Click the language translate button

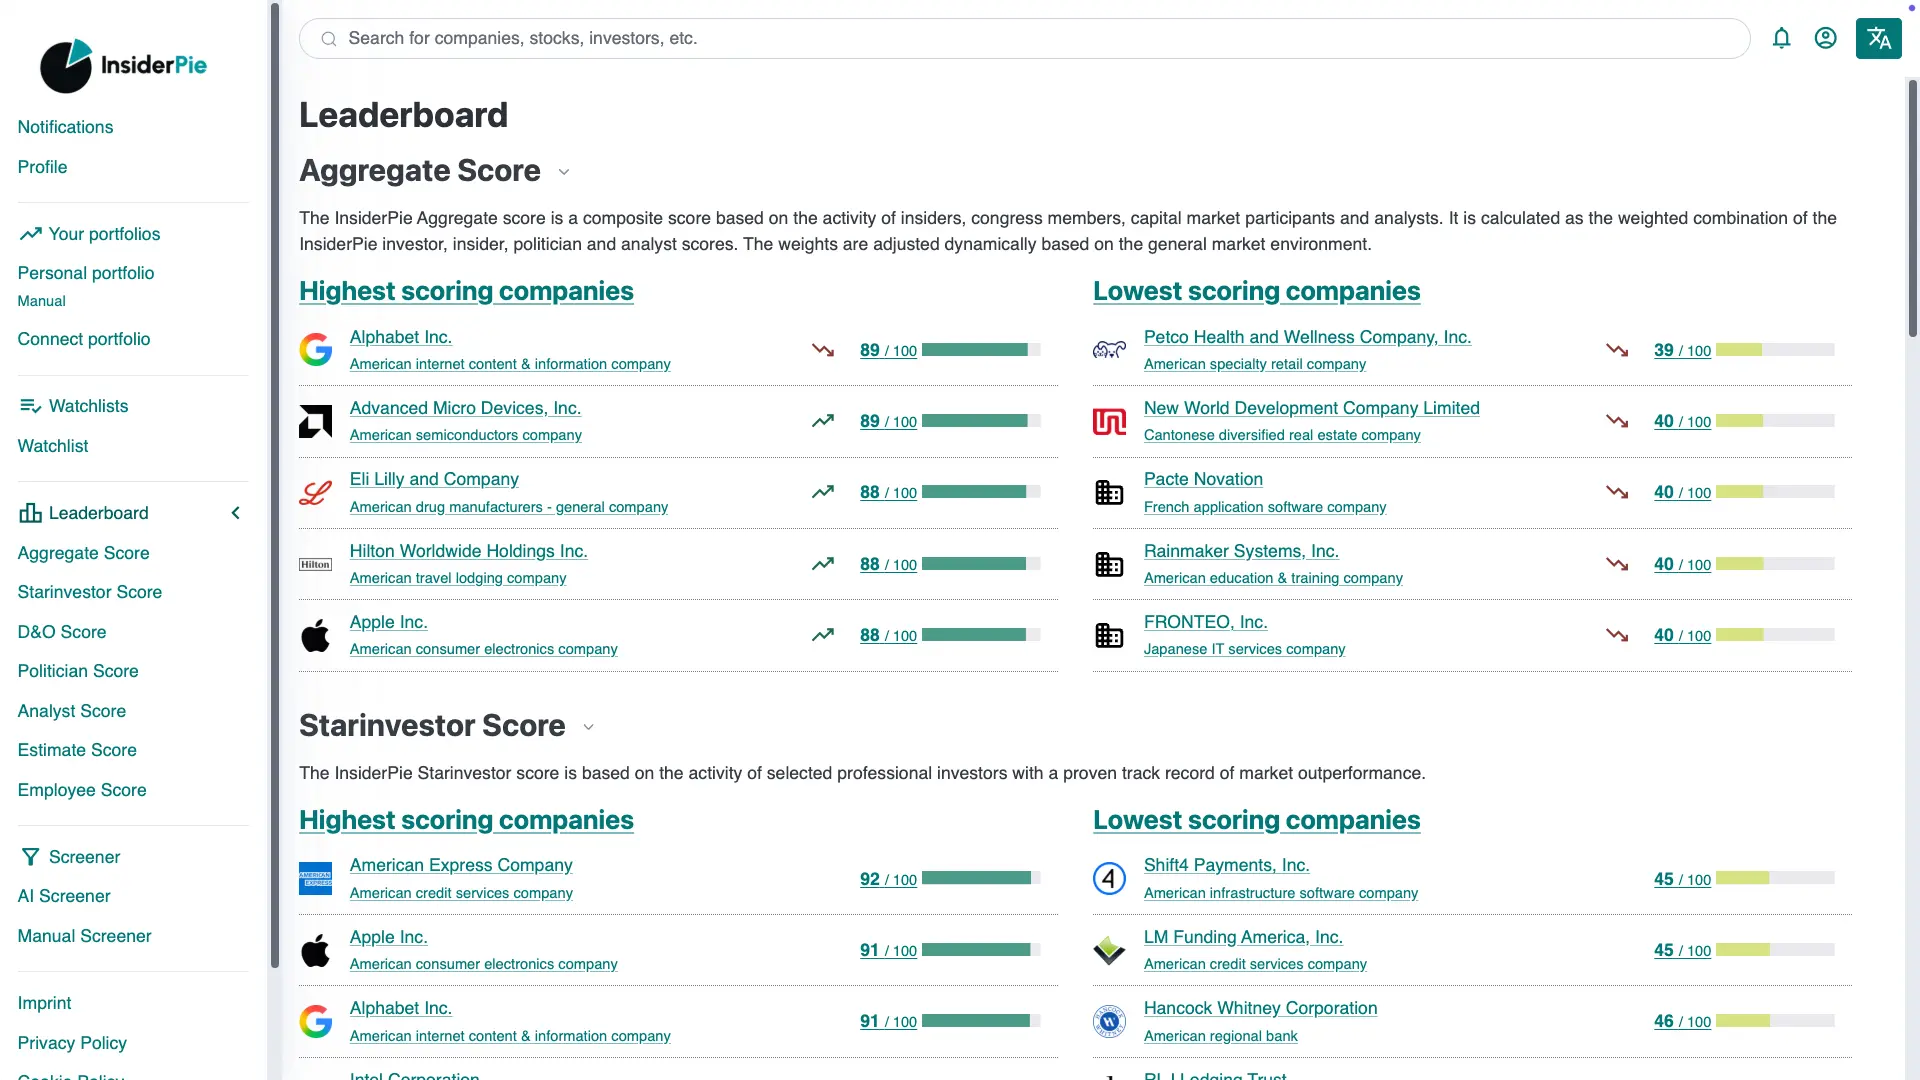click(1878, 38)
